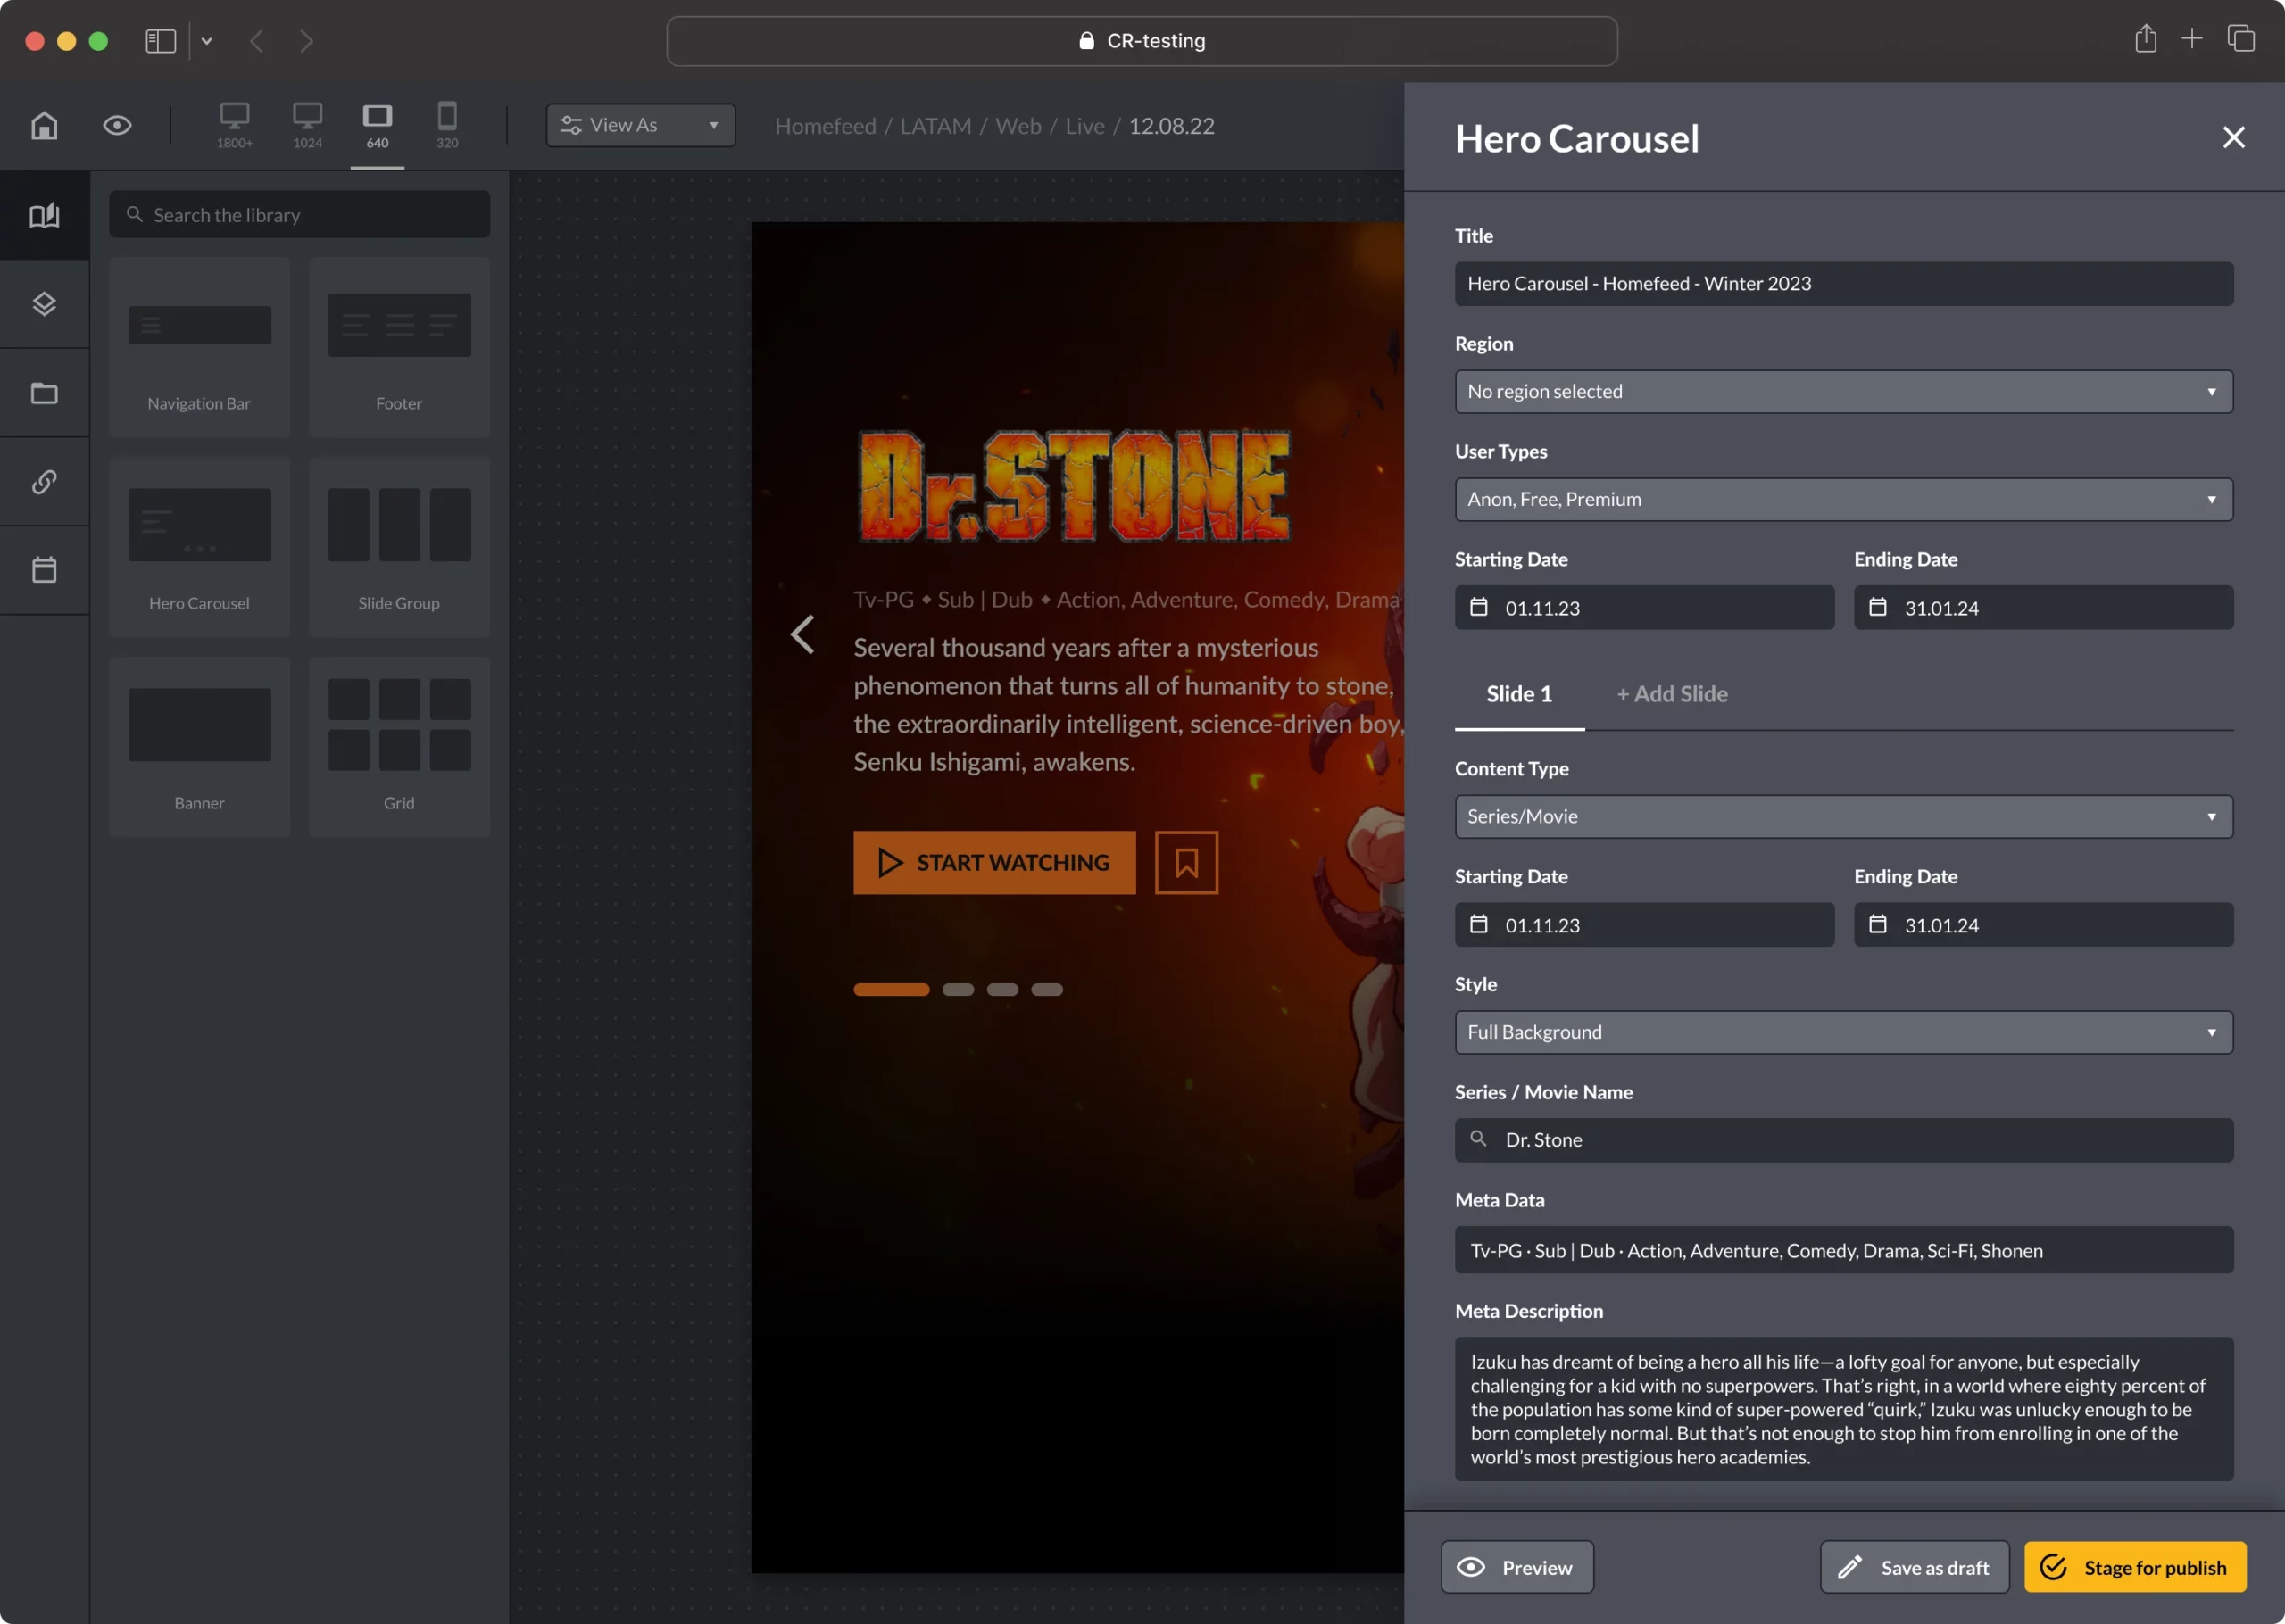Click calendar icon in slide Starting Date
The image size is (2285, 1624).
point(1478,924)
